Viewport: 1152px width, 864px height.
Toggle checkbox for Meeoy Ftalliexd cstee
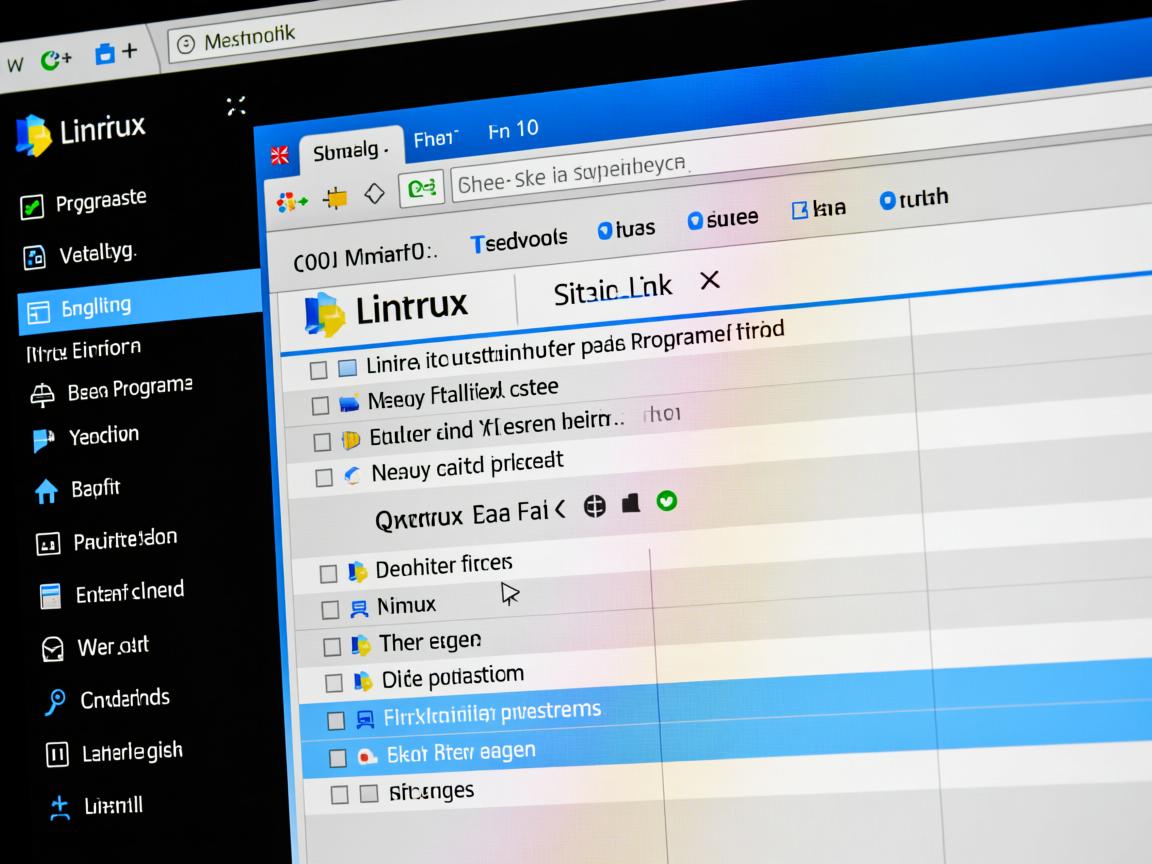[x=320, y=405]
